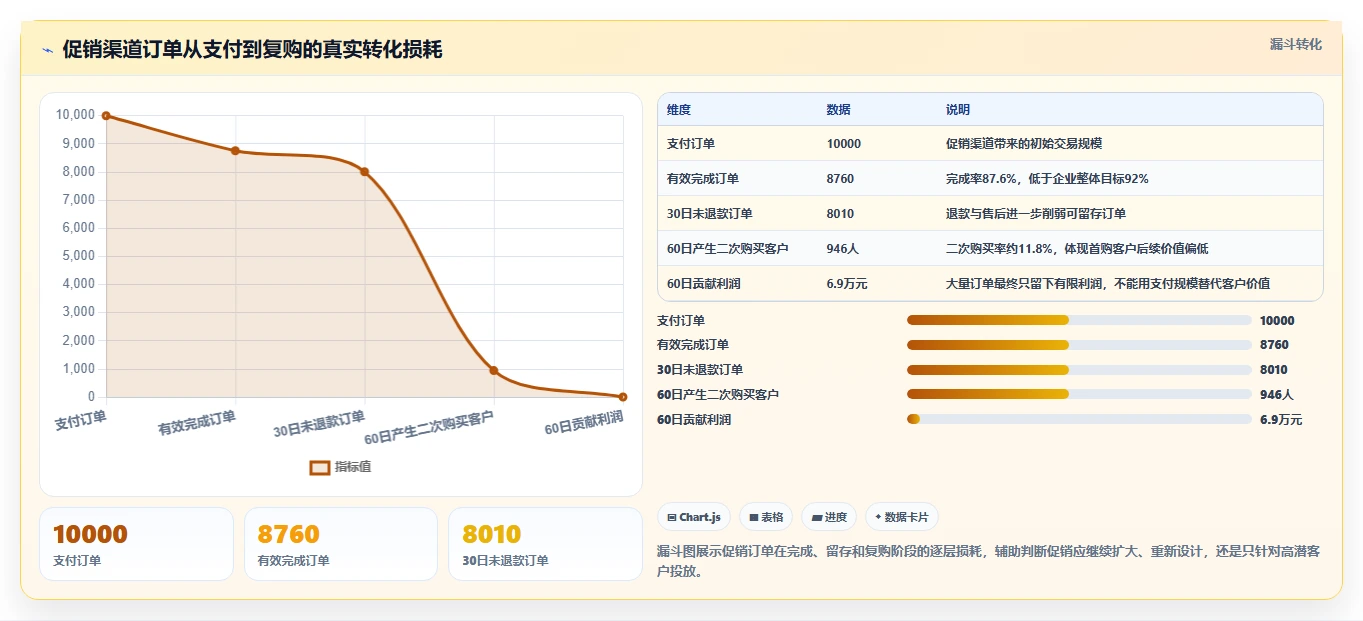Viewport: 1363px width, 621px height.
Task: Open the 8760 有效完成订单 data card
Action: (341, 544)
